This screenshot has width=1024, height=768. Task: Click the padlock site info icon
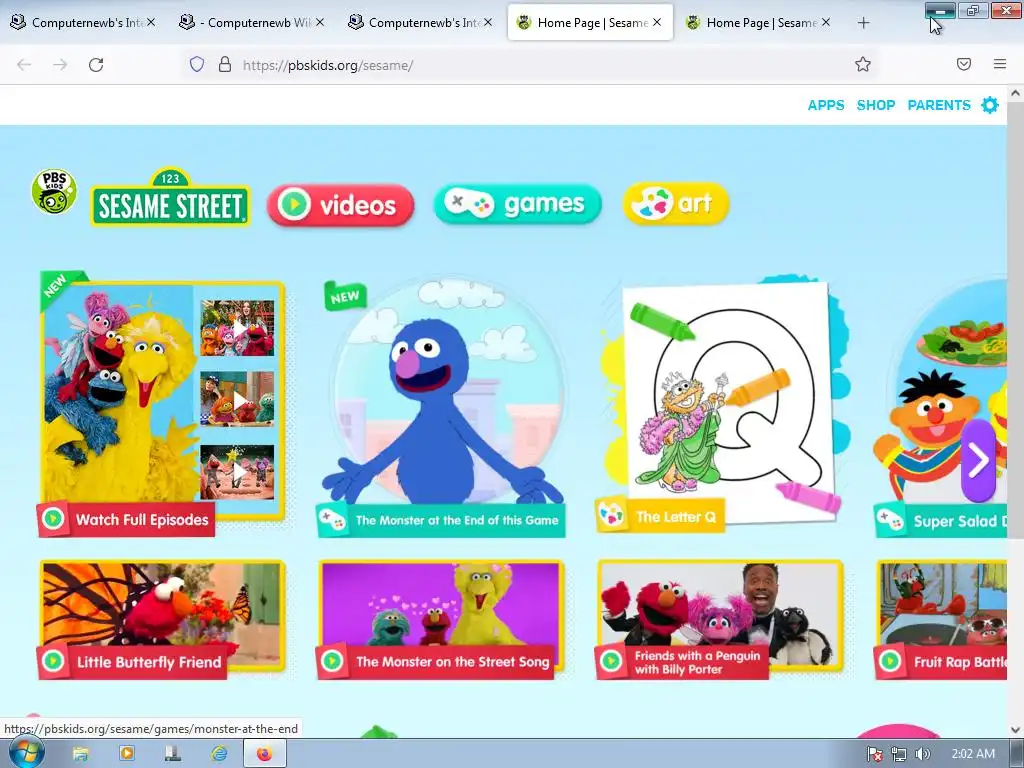(225, 65)
